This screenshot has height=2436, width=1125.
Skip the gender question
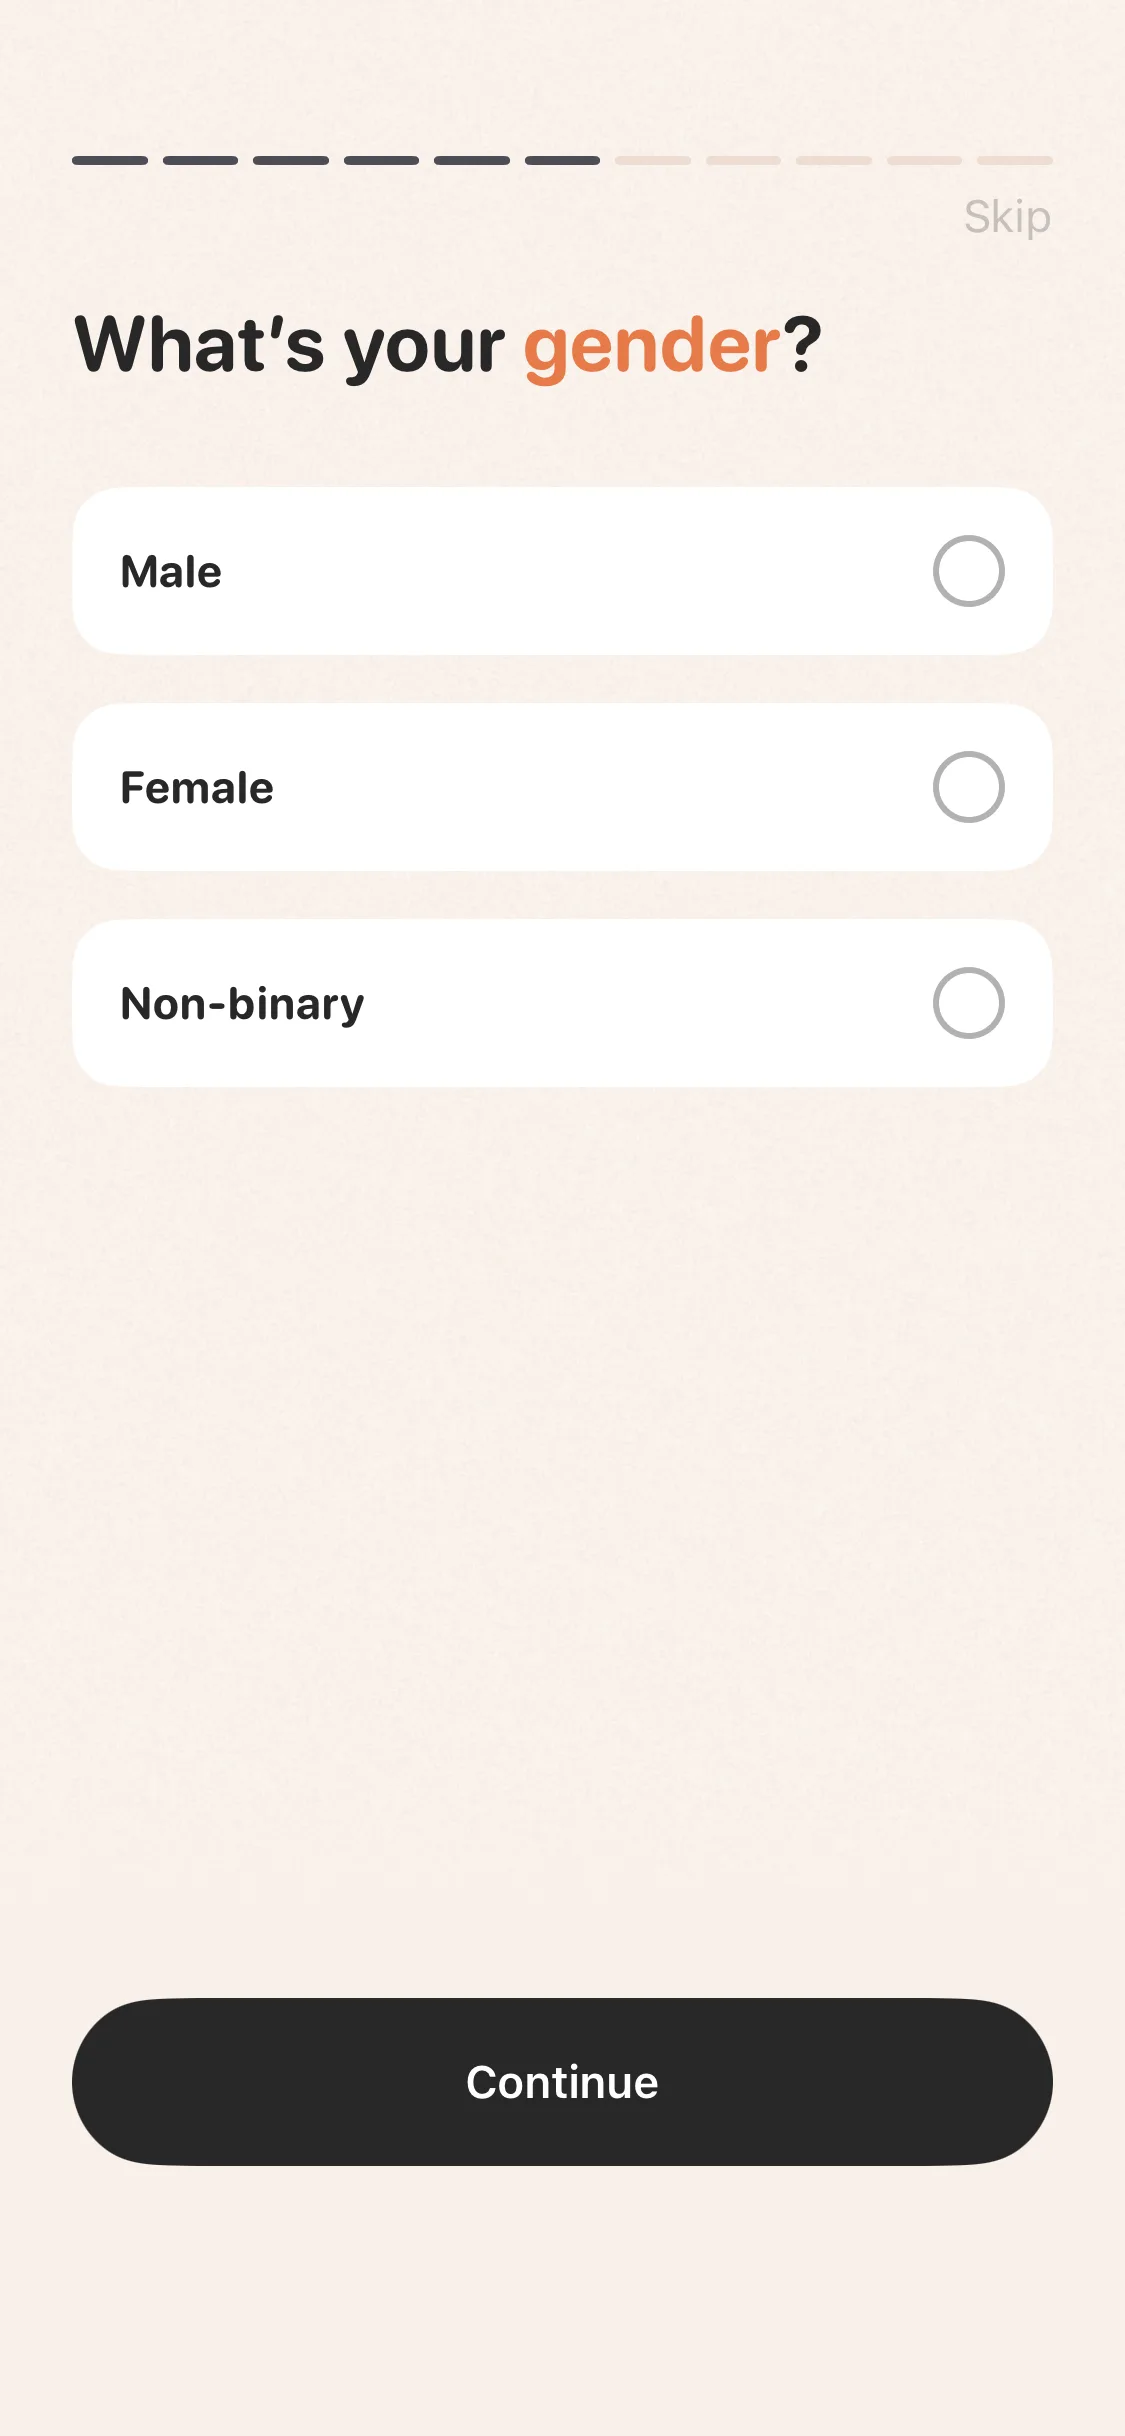tap(1007, 217)
